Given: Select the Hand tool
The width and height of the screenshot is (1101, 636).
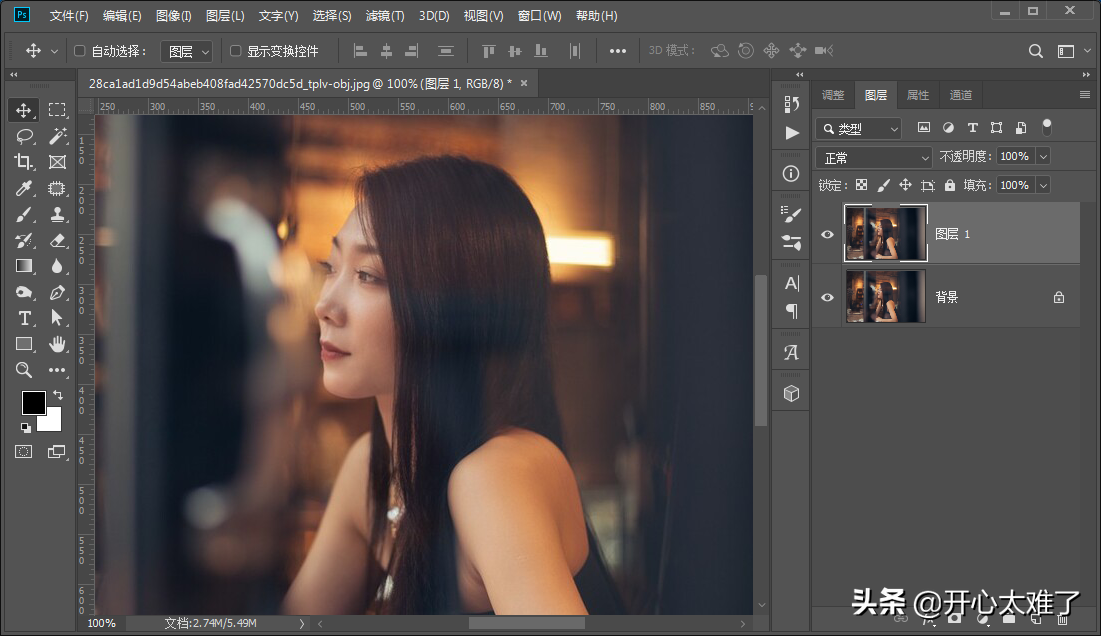Looking at the screenshot, I should pos(57,344).
